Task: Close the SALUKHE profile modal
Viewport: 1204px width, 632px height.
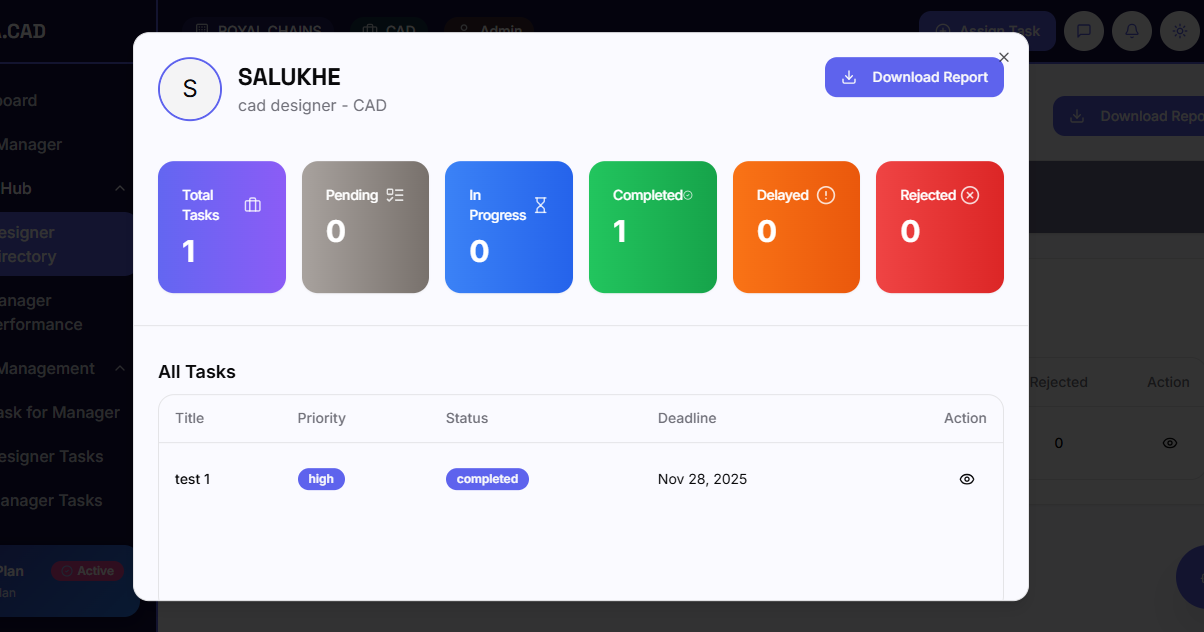Action: [1003, 57]
